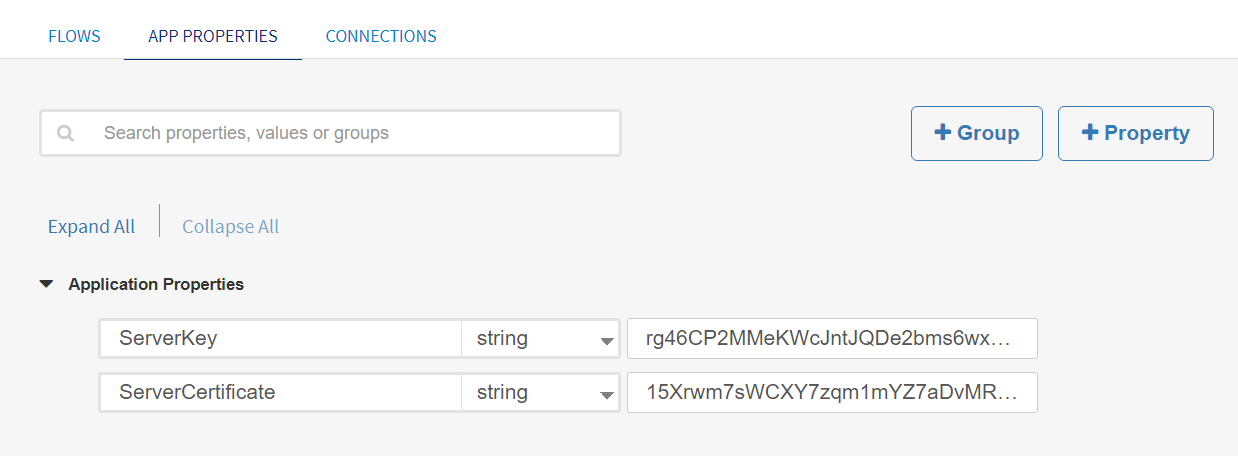Switch to the FLOWS tab
Image resolution: width=1238 pixels, height=456 pixels.
click(74, 36)
